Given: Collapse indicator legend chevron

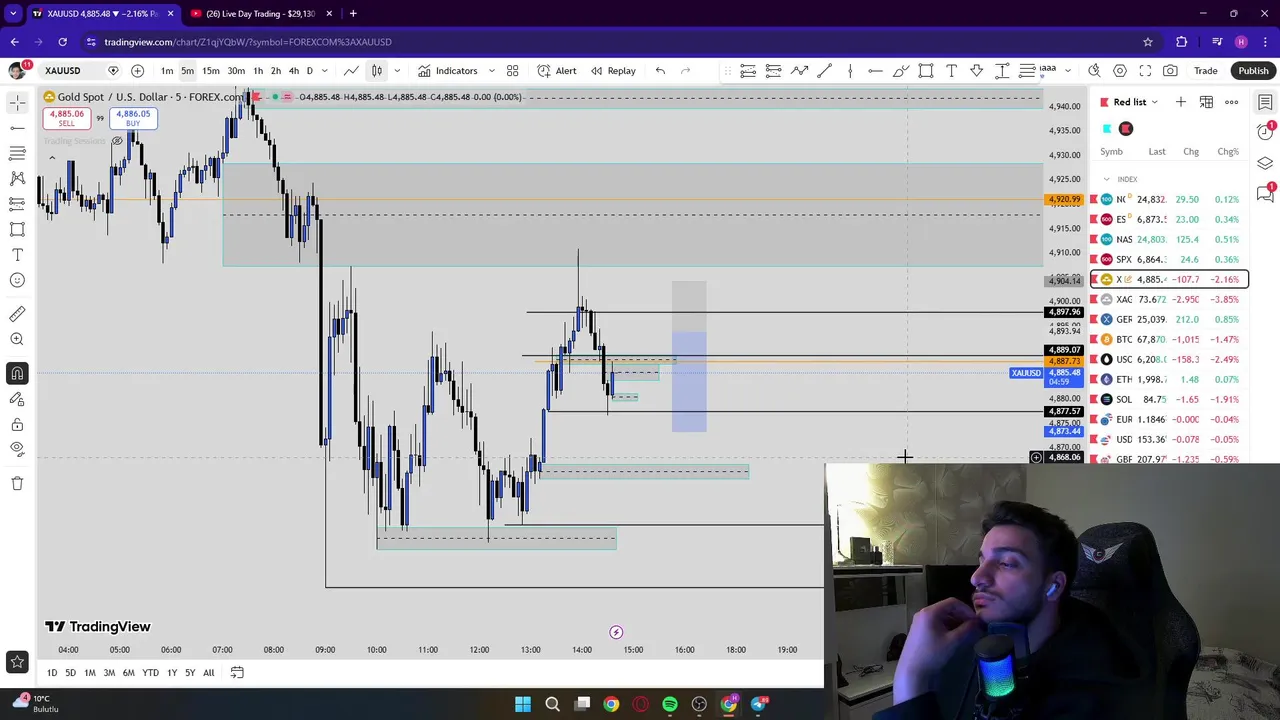Looking at the screenshot, I should tap(52, 158).
